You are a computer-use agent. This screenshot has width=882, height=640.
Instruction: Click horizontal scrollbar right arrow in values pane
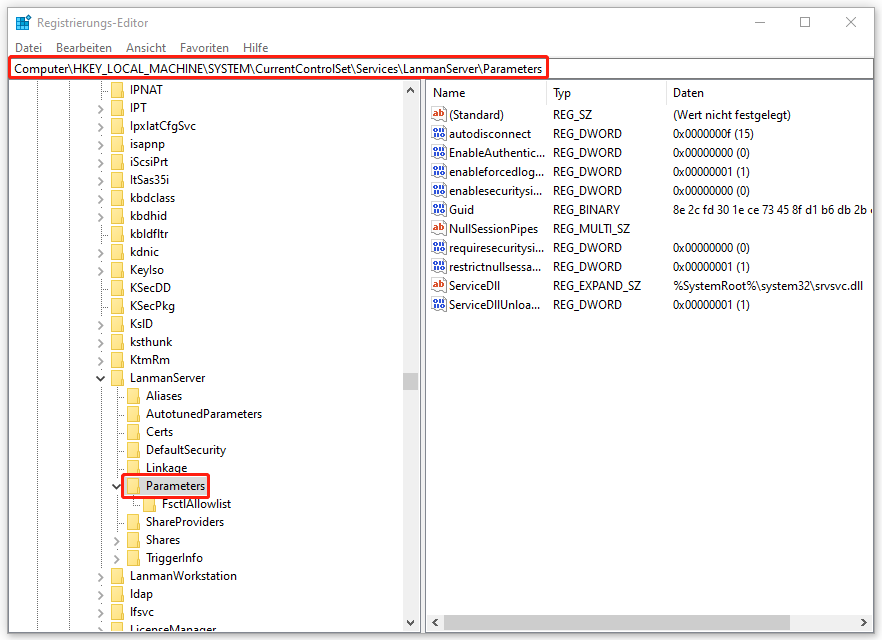(x=863, y=623)
